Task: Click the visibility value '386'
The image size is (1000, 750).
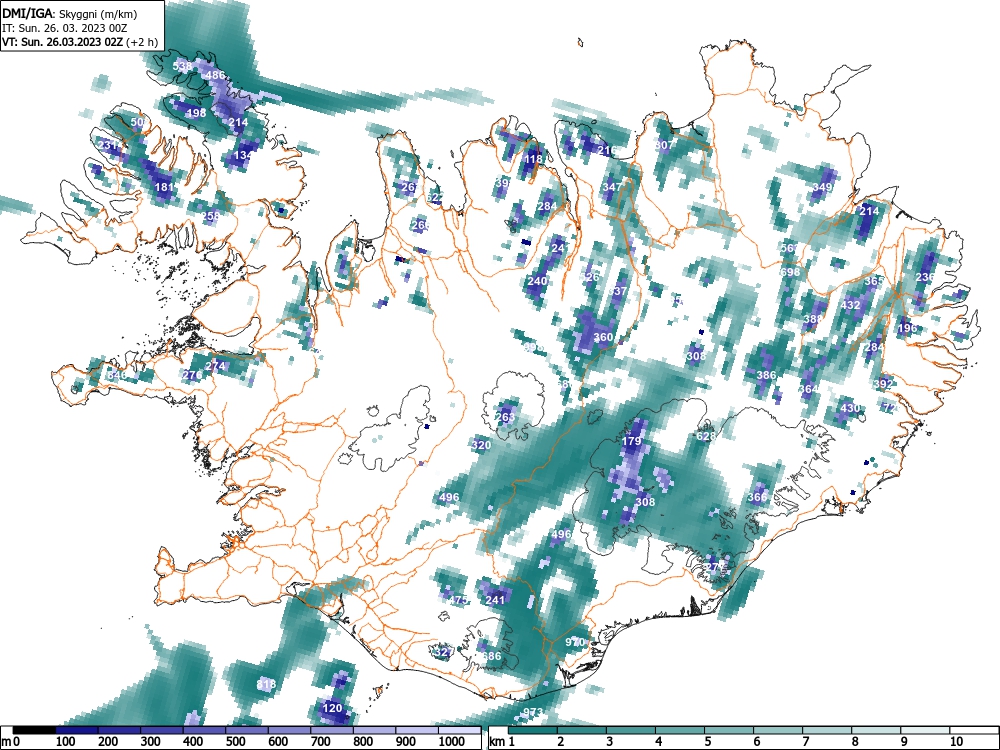Action: [766, 375]
